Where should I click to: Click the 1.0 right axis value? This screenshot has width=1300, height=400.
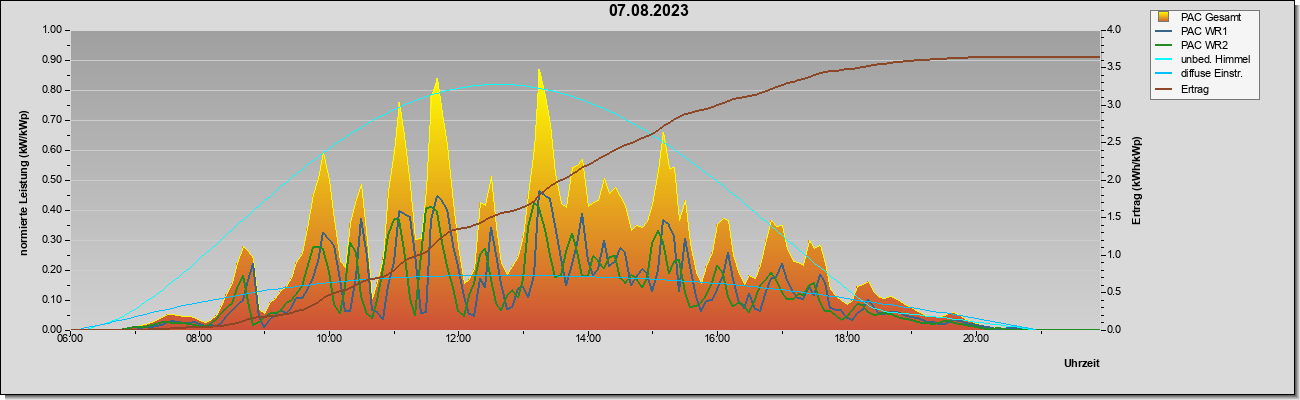[1115, 255]
